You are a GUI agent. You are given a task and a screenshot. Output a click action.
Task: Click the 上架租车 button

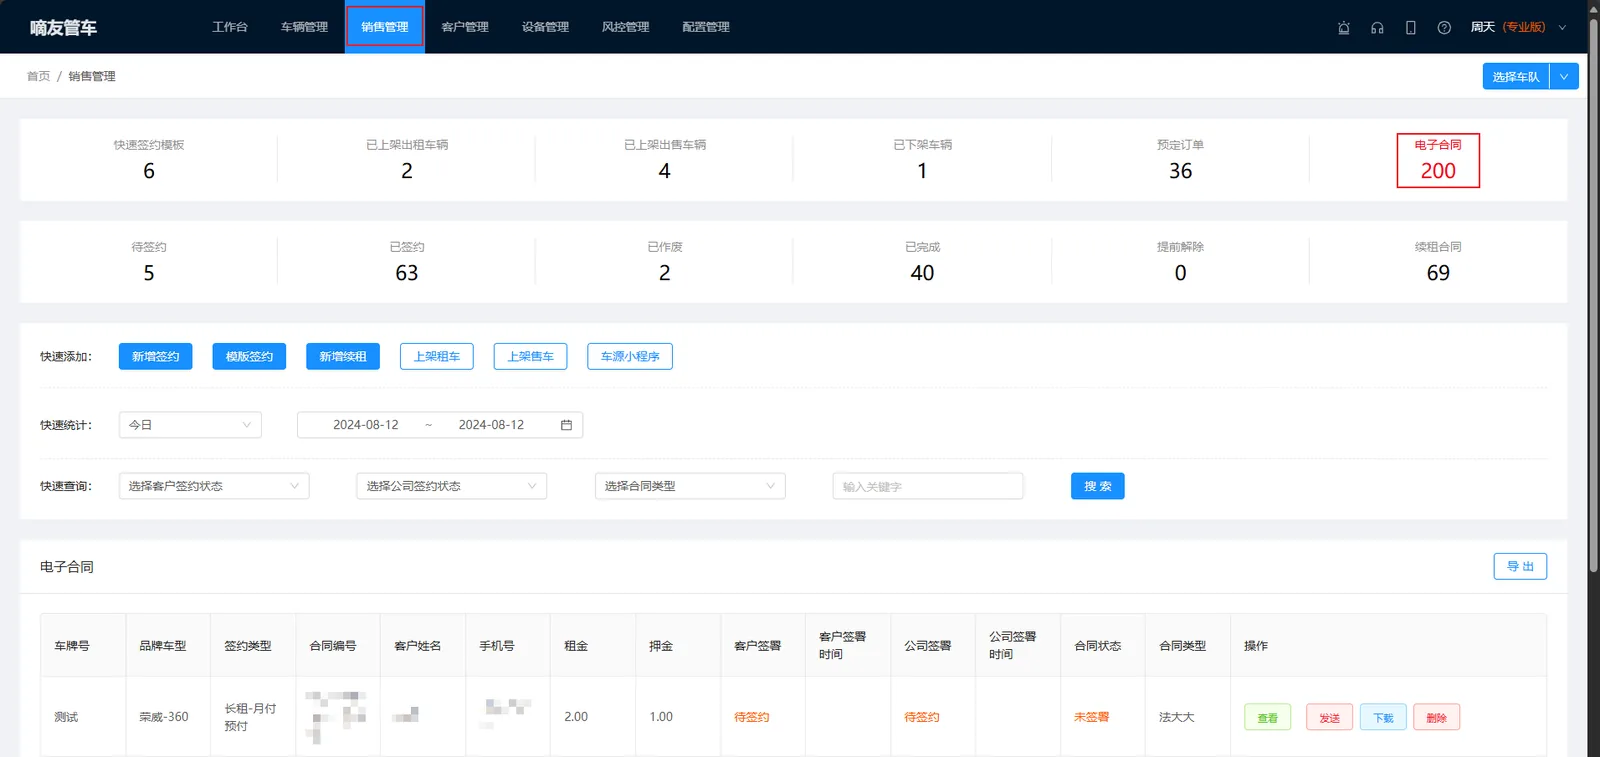[437, 356]
